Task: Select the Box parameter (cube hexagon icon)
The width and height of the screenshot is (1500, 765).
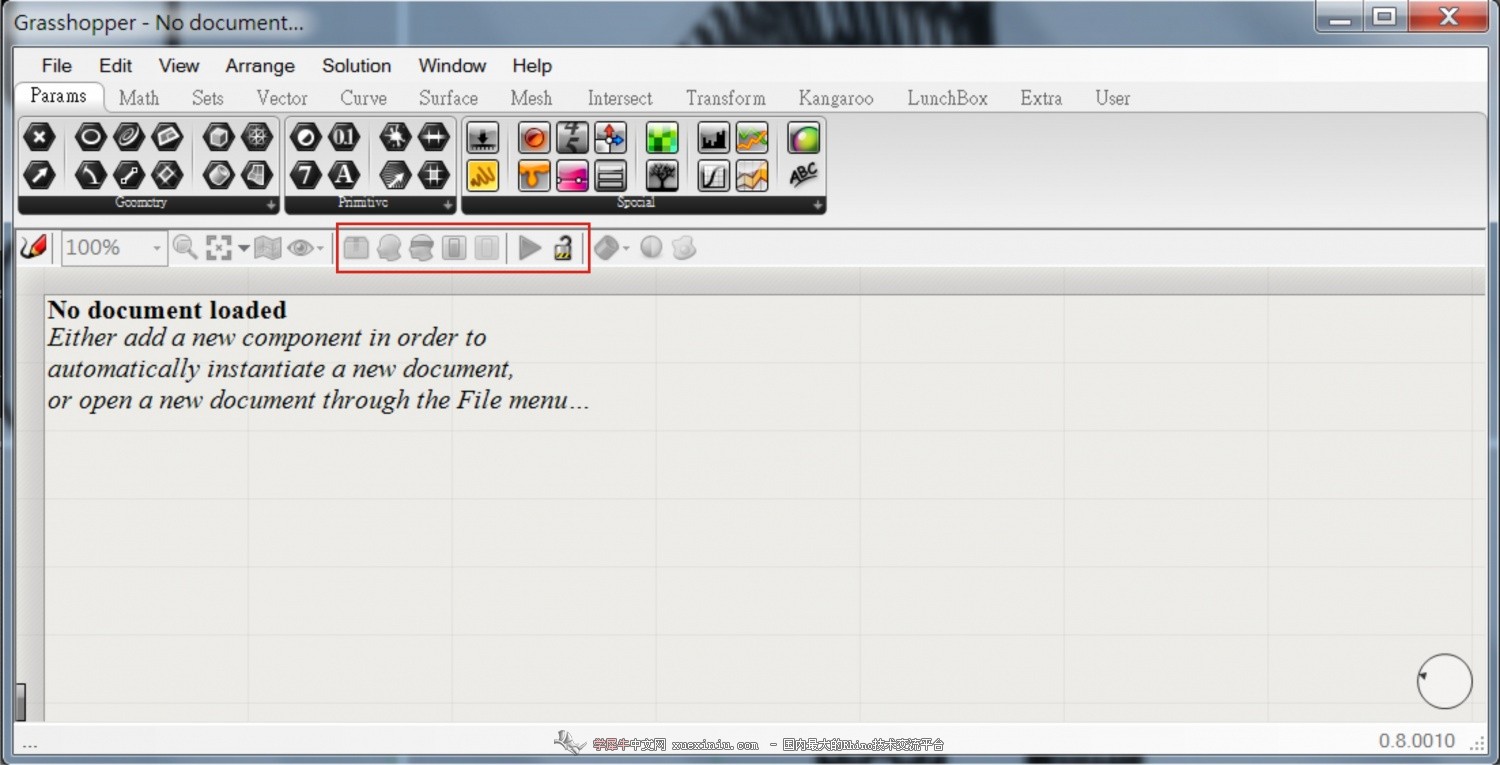Action: click(x=219, y=137)
